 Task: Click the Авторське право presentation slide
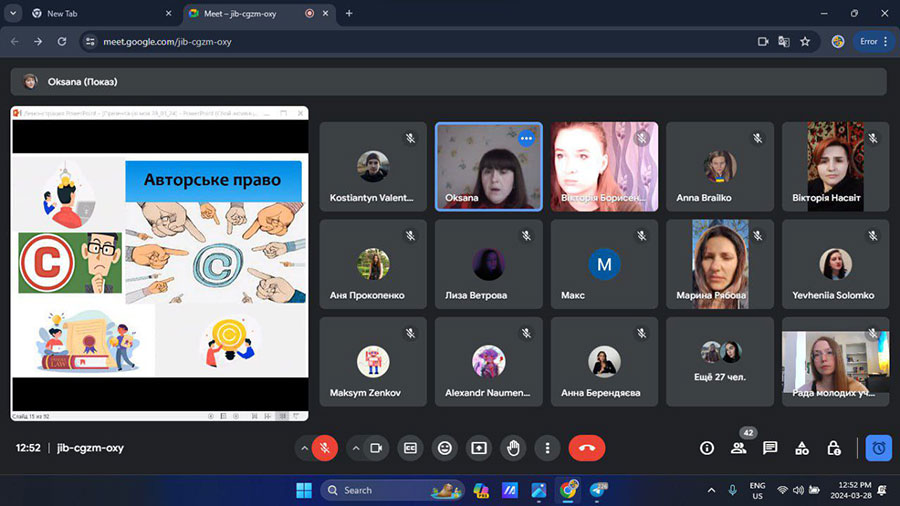point(160,264)
